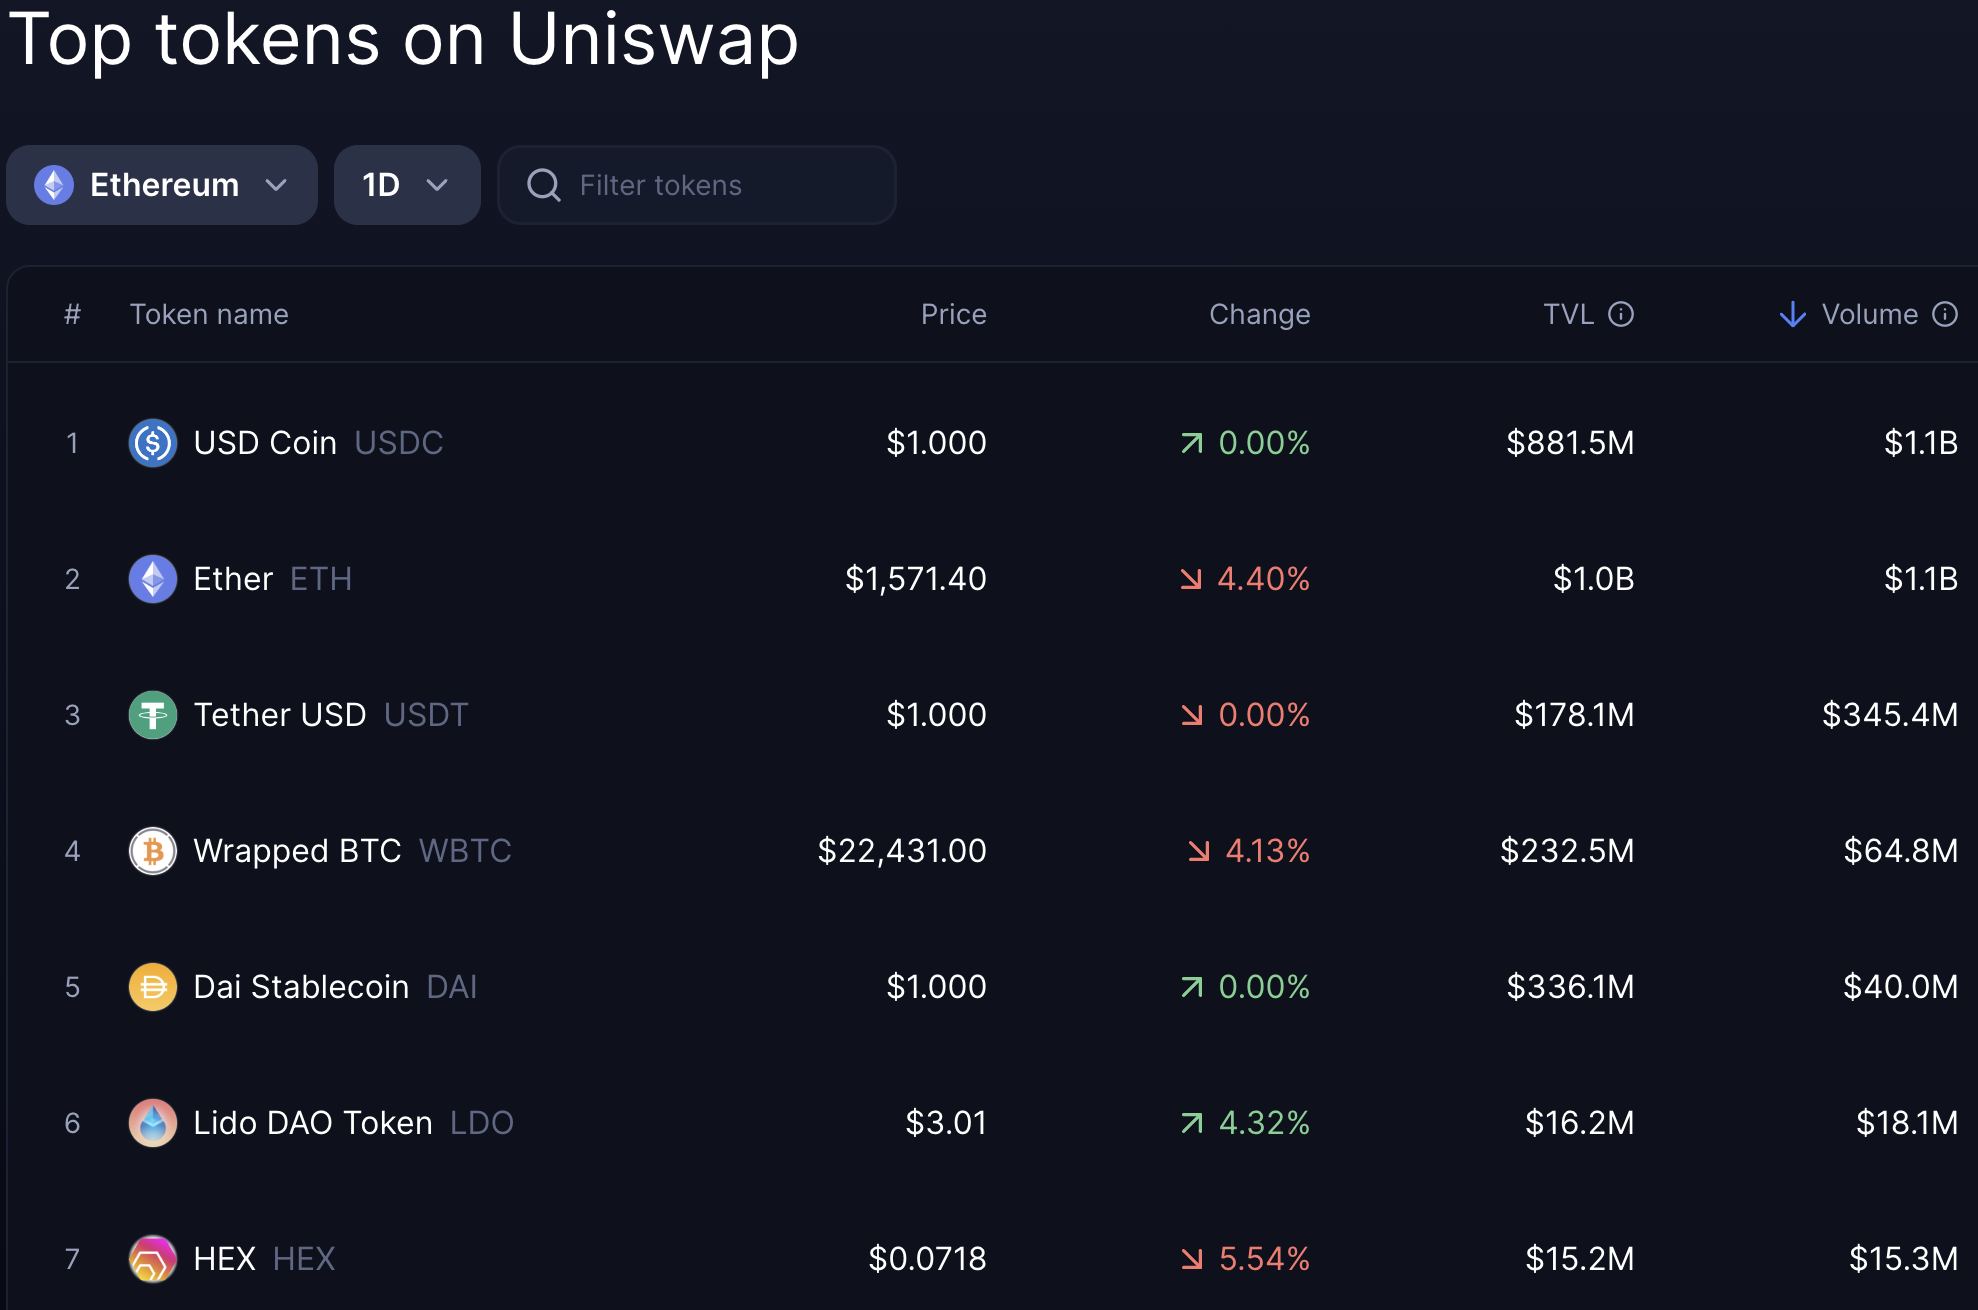
Task: Select the Price column header
Action: [953, 314]
